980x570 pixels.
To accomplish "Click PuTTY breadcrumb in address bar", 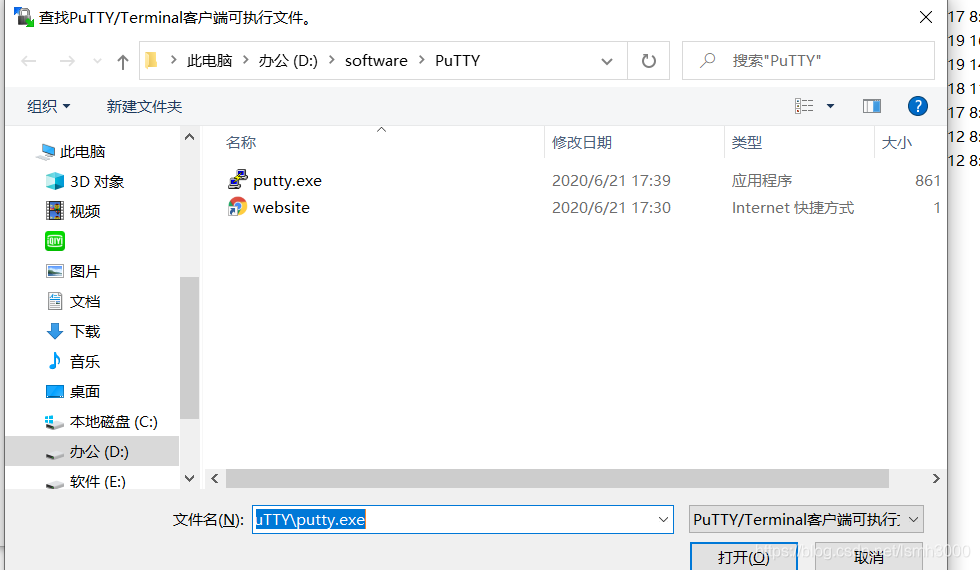I will click(458, 61).
